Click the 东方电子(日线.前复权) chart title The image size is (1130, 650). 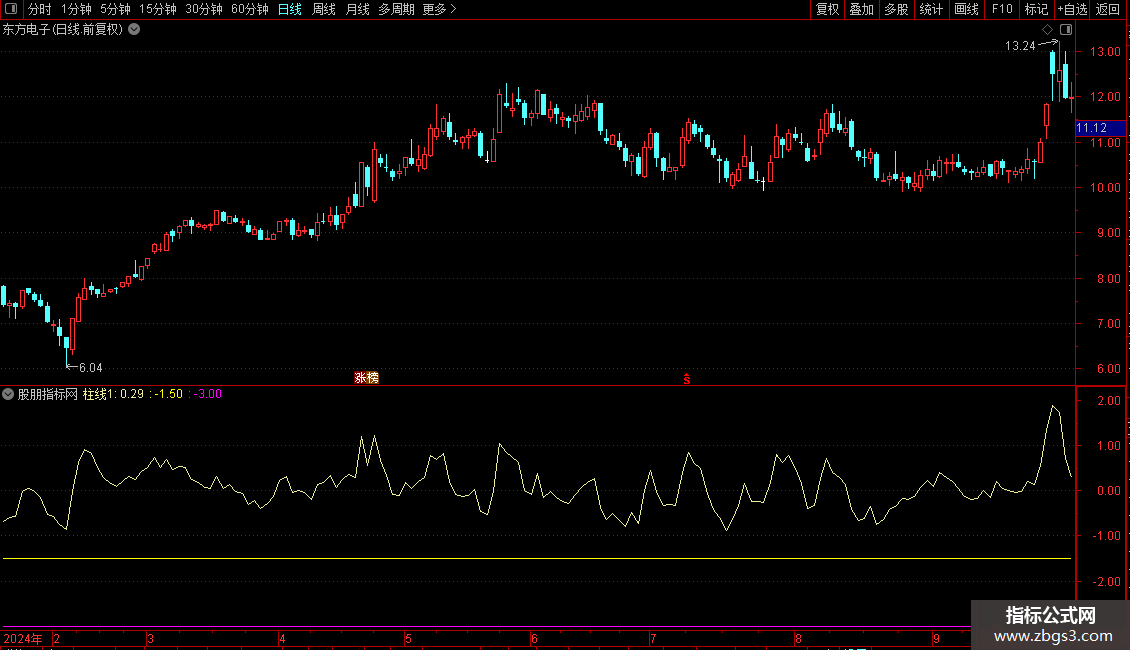point(63,30)
